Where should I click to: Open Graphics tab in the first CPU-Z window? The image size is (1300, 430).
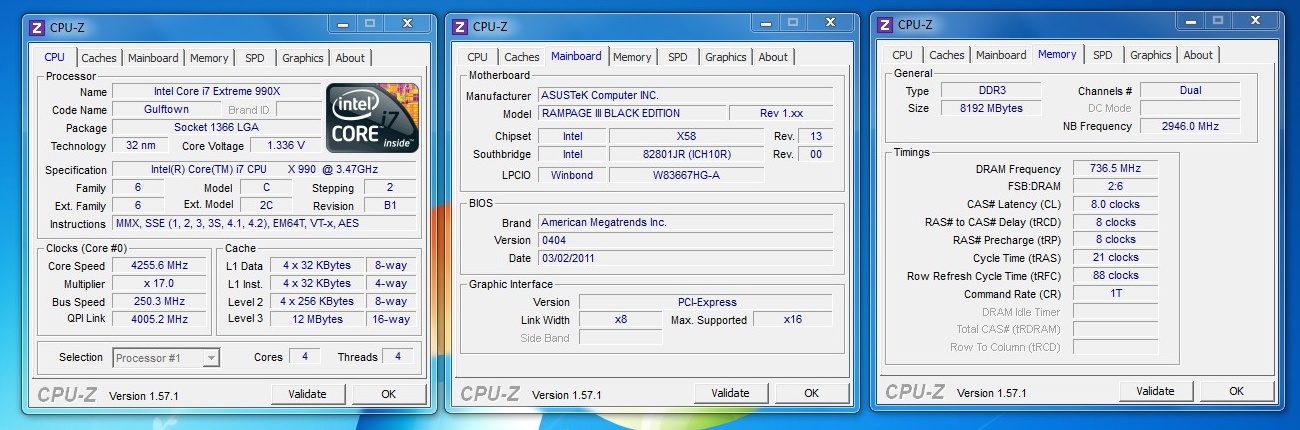coord(302,58)
